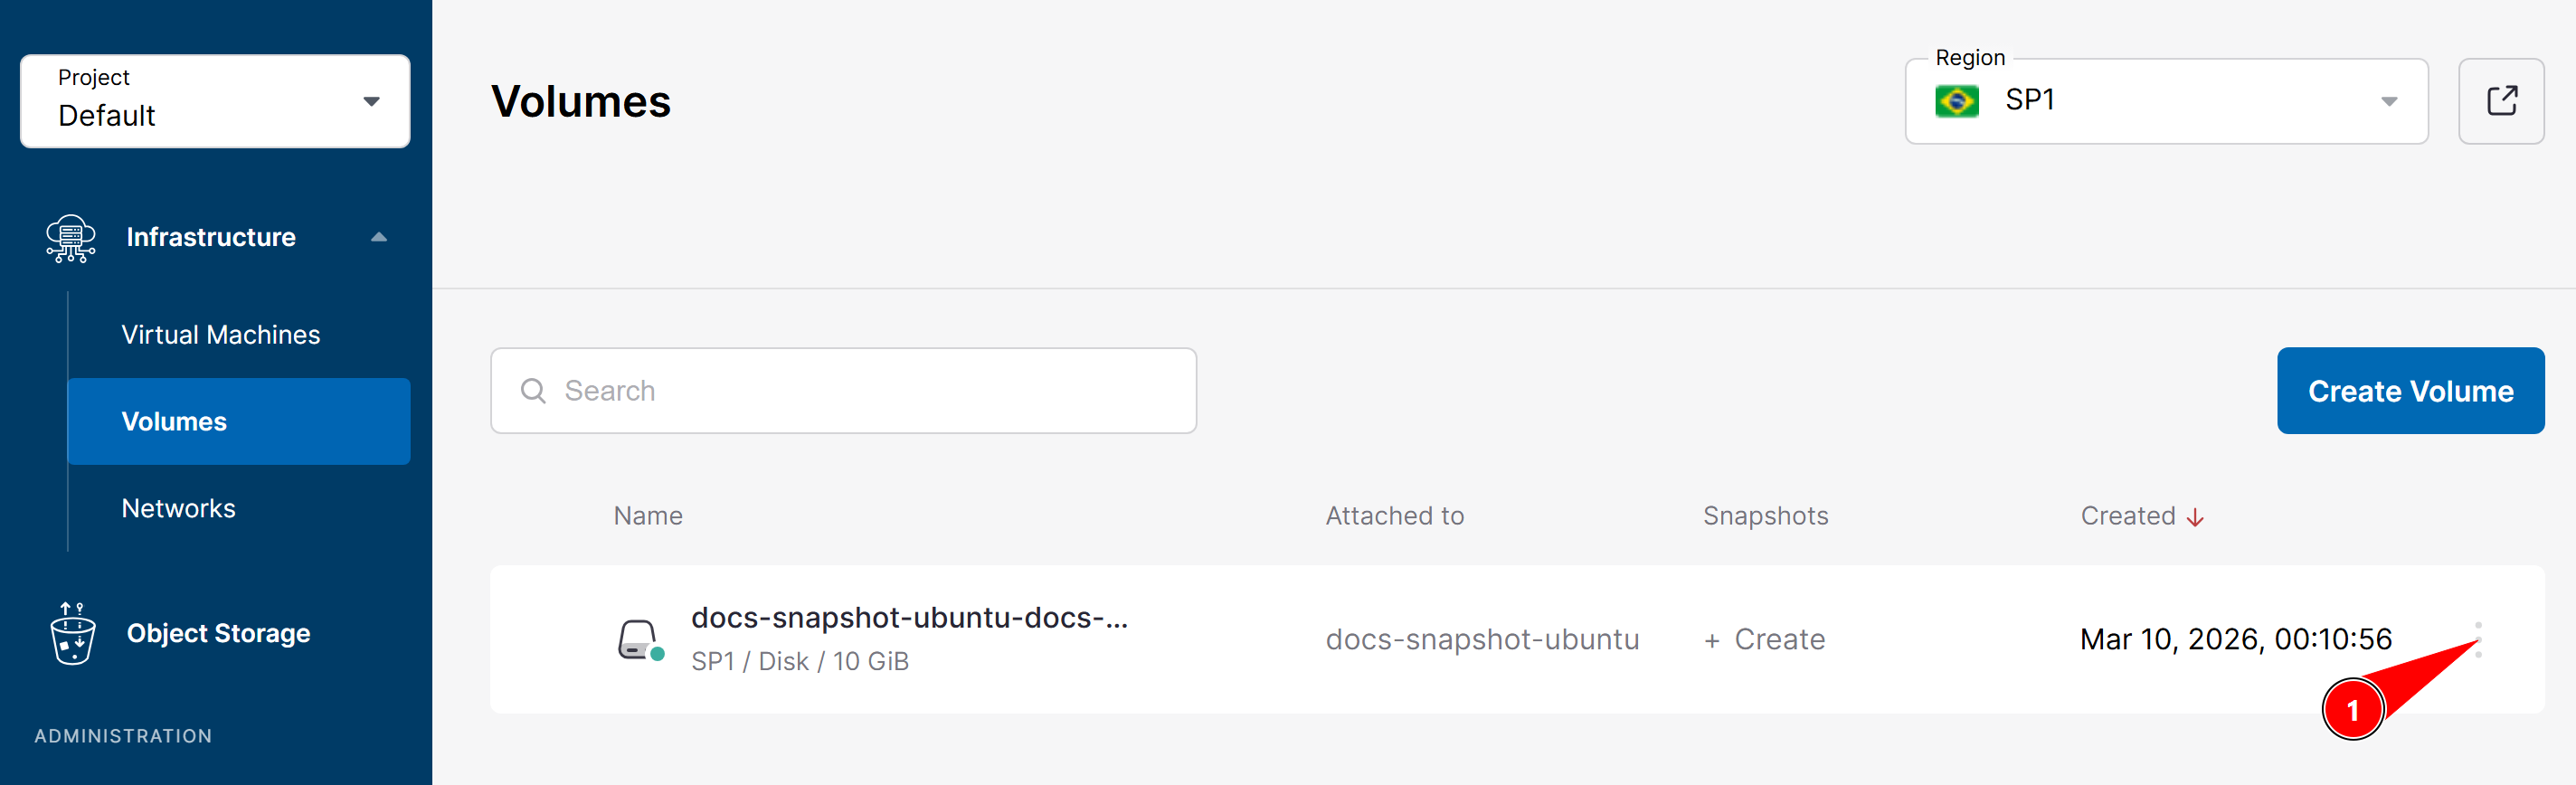
Task: Click the Create Volume button
Action: (x=2410, y=391)
